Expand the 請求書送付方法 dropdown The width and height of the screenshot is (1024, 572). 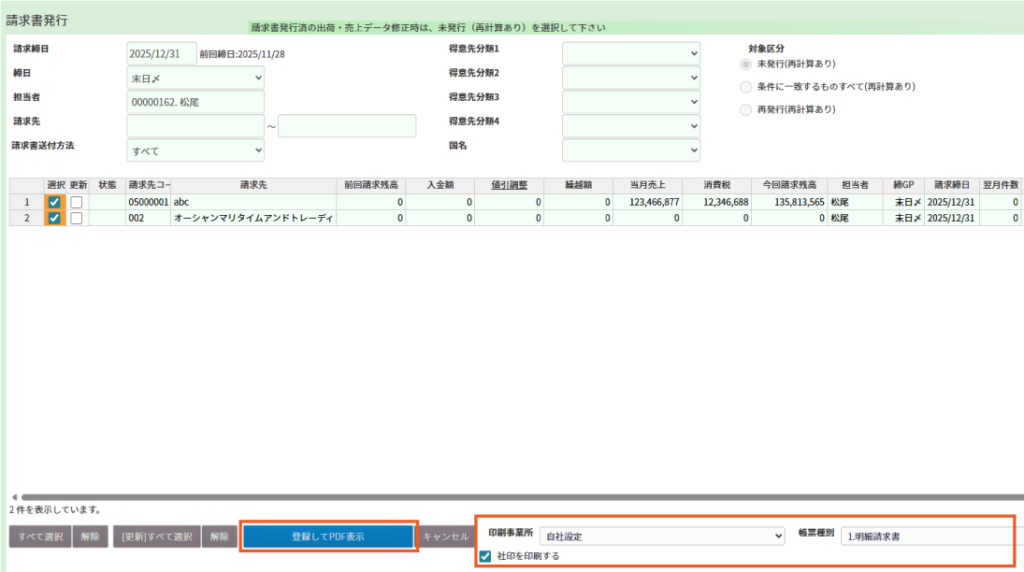coord(195,150)
